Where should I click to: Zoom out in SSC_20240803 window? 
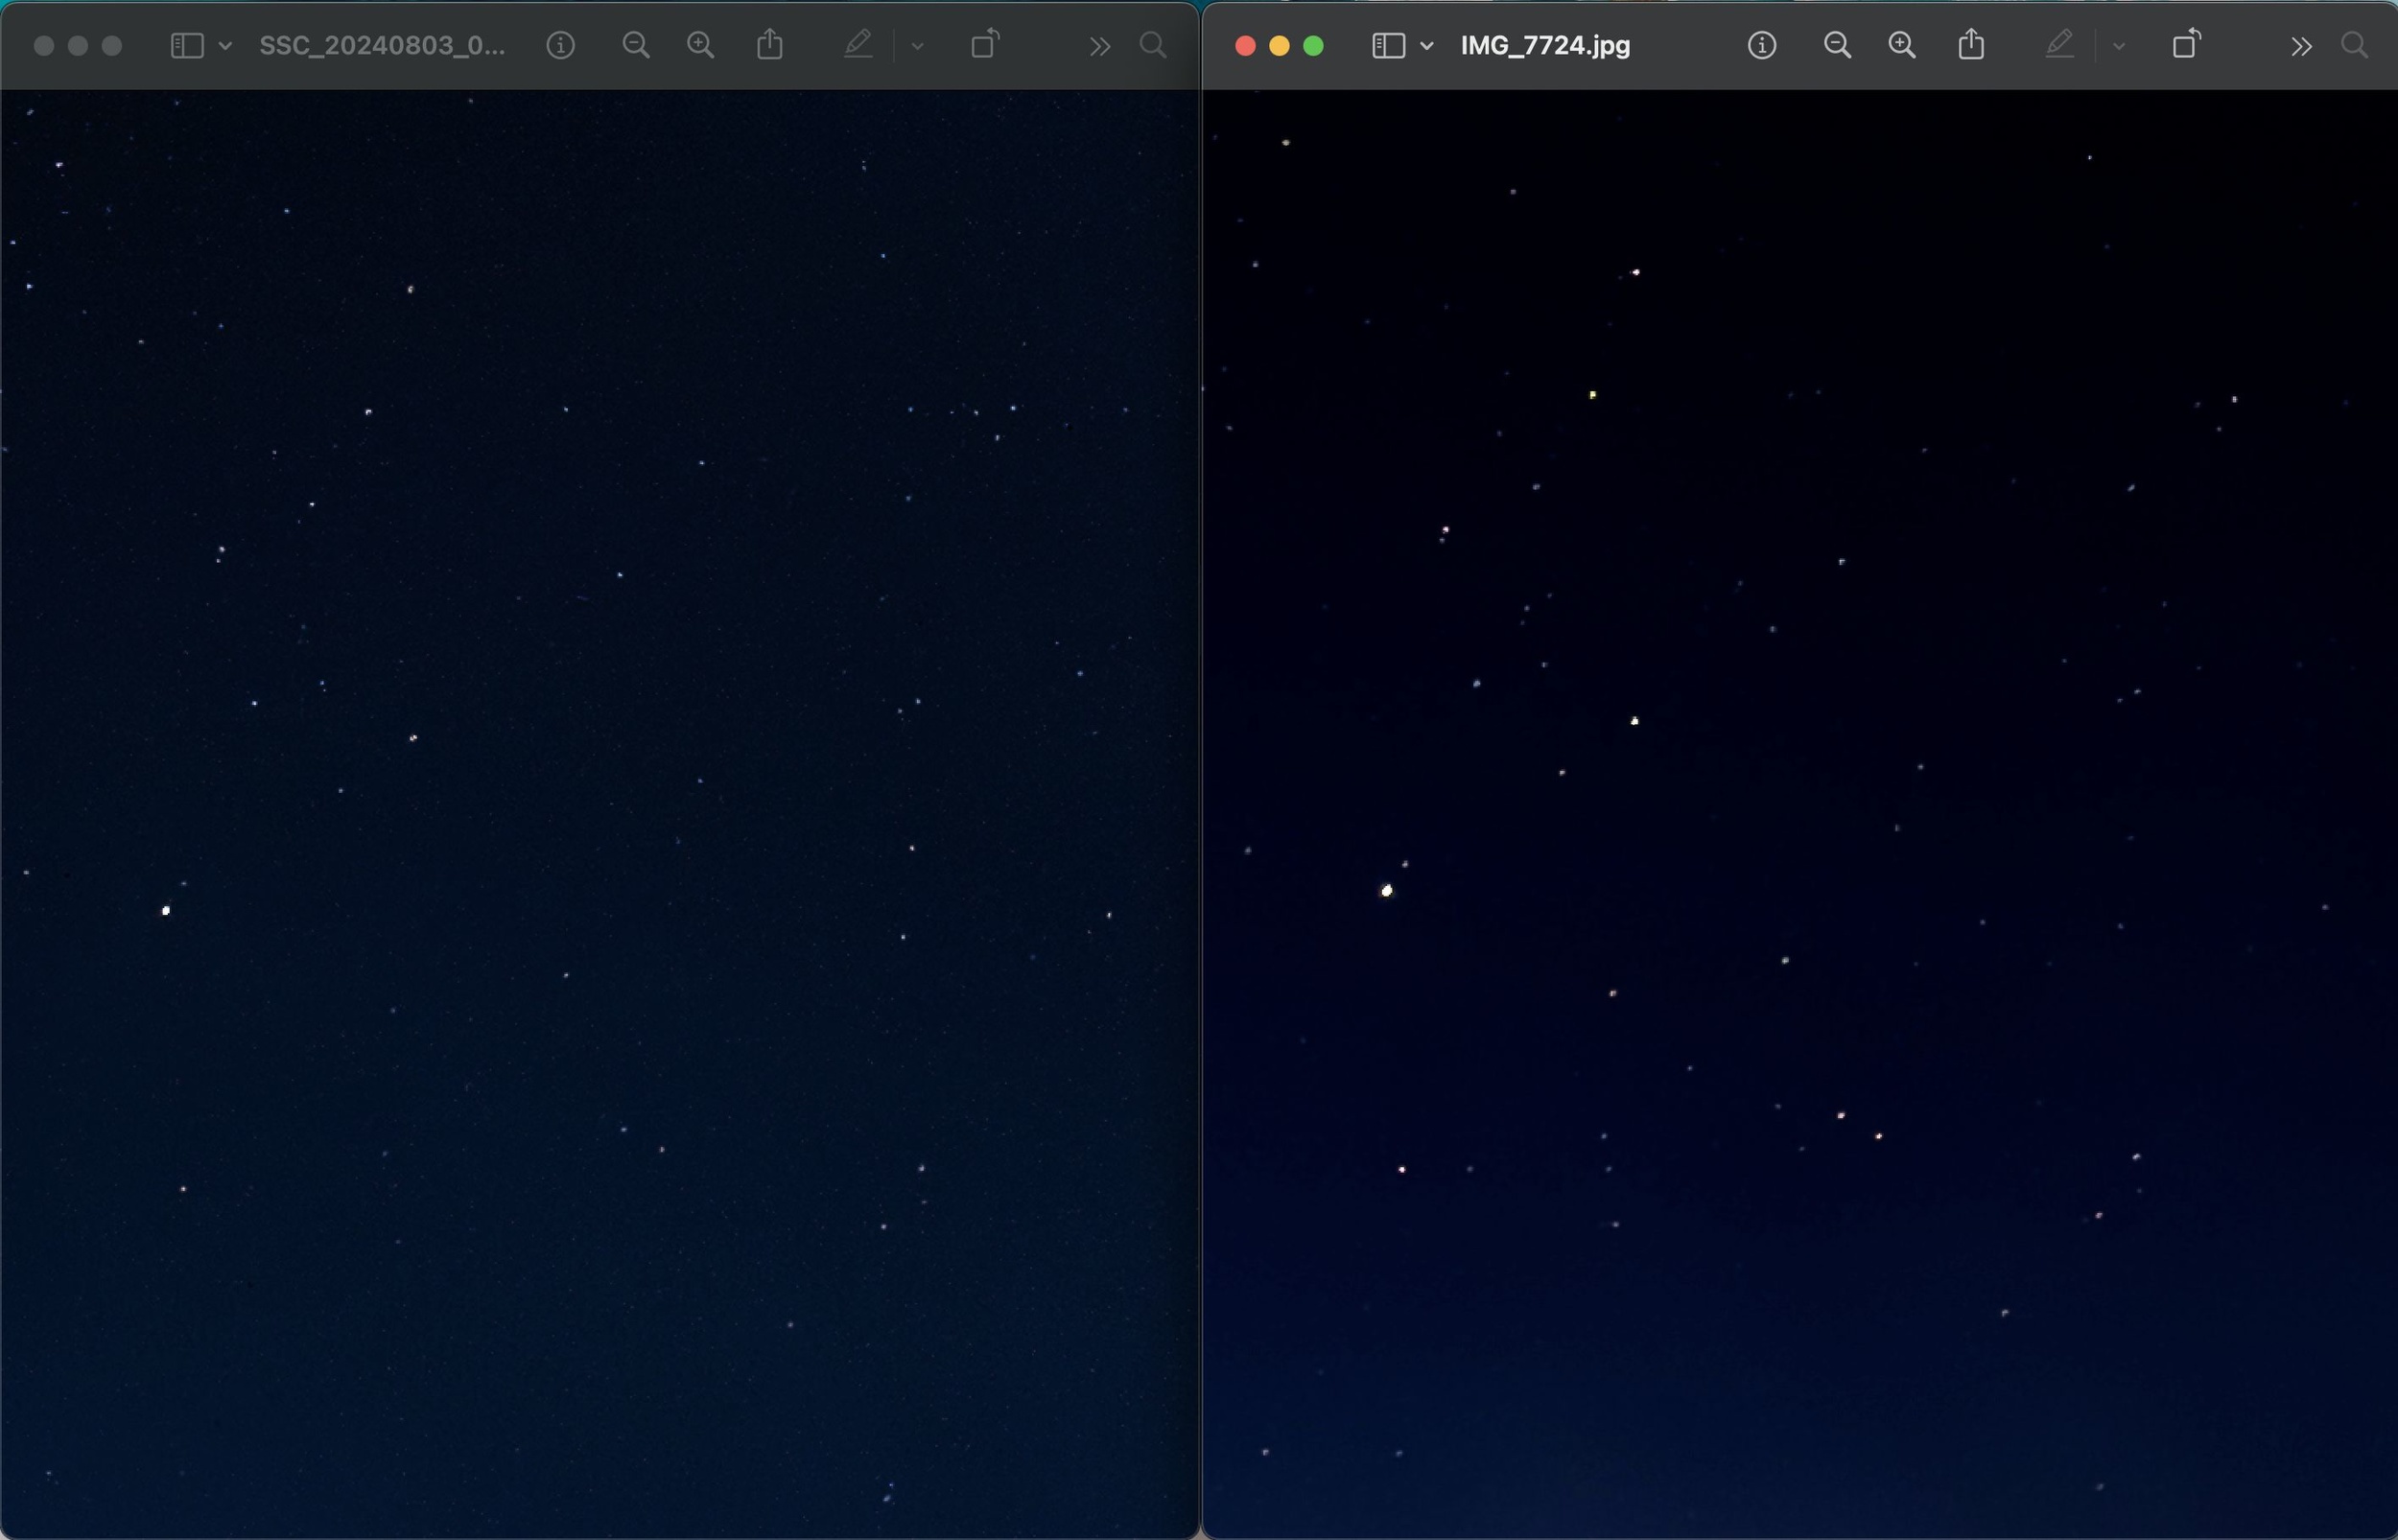(x=636, y=45)
